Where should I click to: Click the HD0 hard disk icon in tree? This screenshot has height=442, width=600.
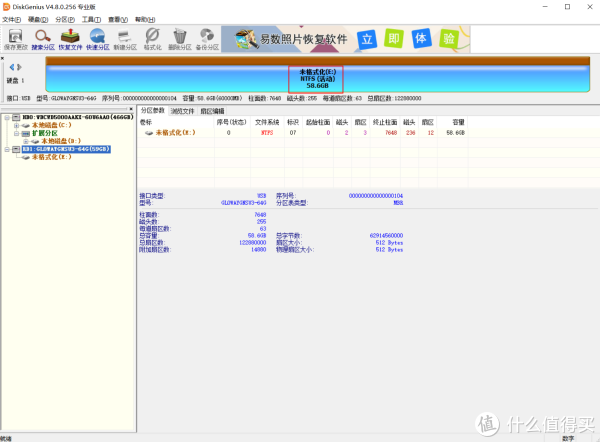coord(16,117)
